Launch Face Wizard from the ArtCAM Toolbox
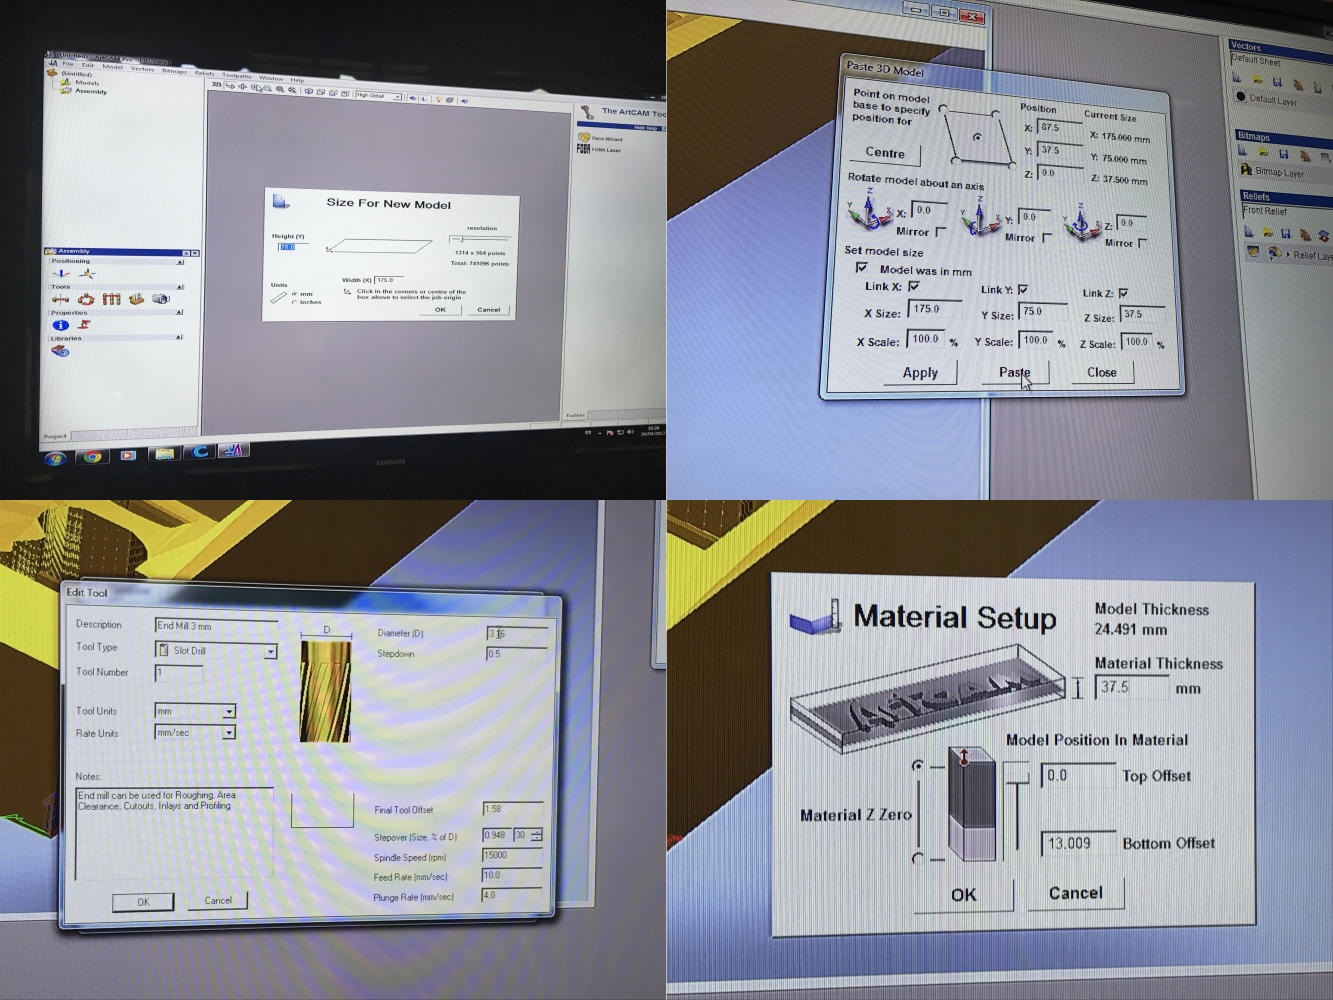Viewport: 1333px width, 1000px height. coord(601,139)
